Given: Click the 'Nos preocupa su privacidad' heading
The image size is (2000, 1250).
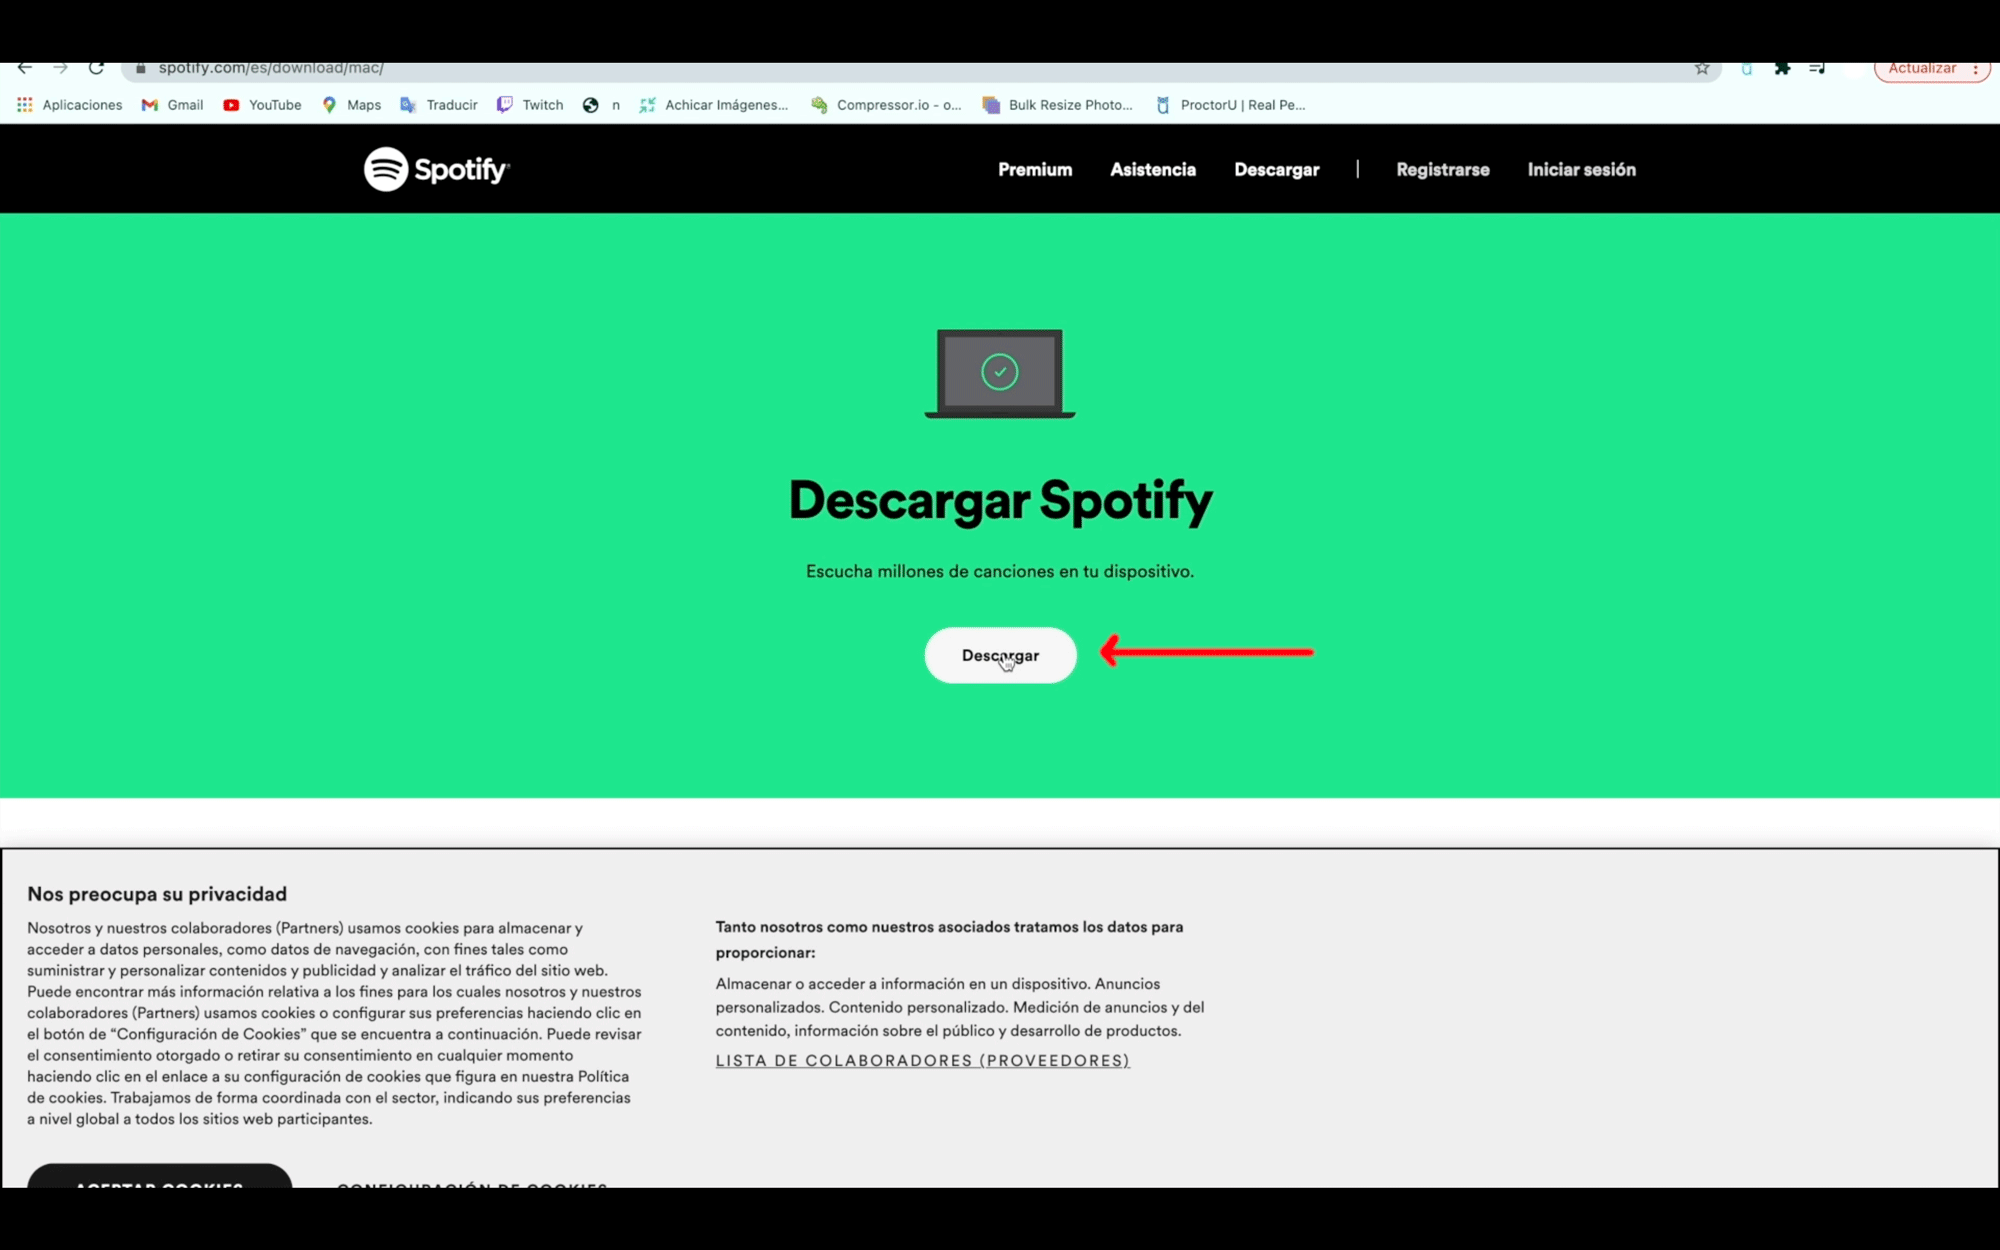Looking at the screenshot, I should tap(157, 894).
